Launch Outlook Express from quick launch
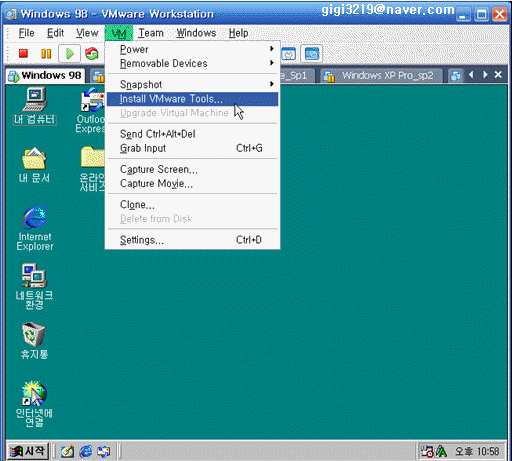Image resolution: width=512 pixels, height=461 pixels. point(103,451)
